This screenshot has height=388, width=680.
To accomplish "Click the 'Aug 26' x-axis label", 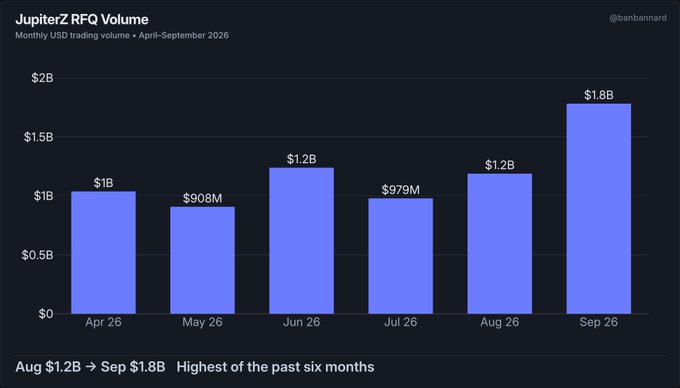I will click(500, 322).
